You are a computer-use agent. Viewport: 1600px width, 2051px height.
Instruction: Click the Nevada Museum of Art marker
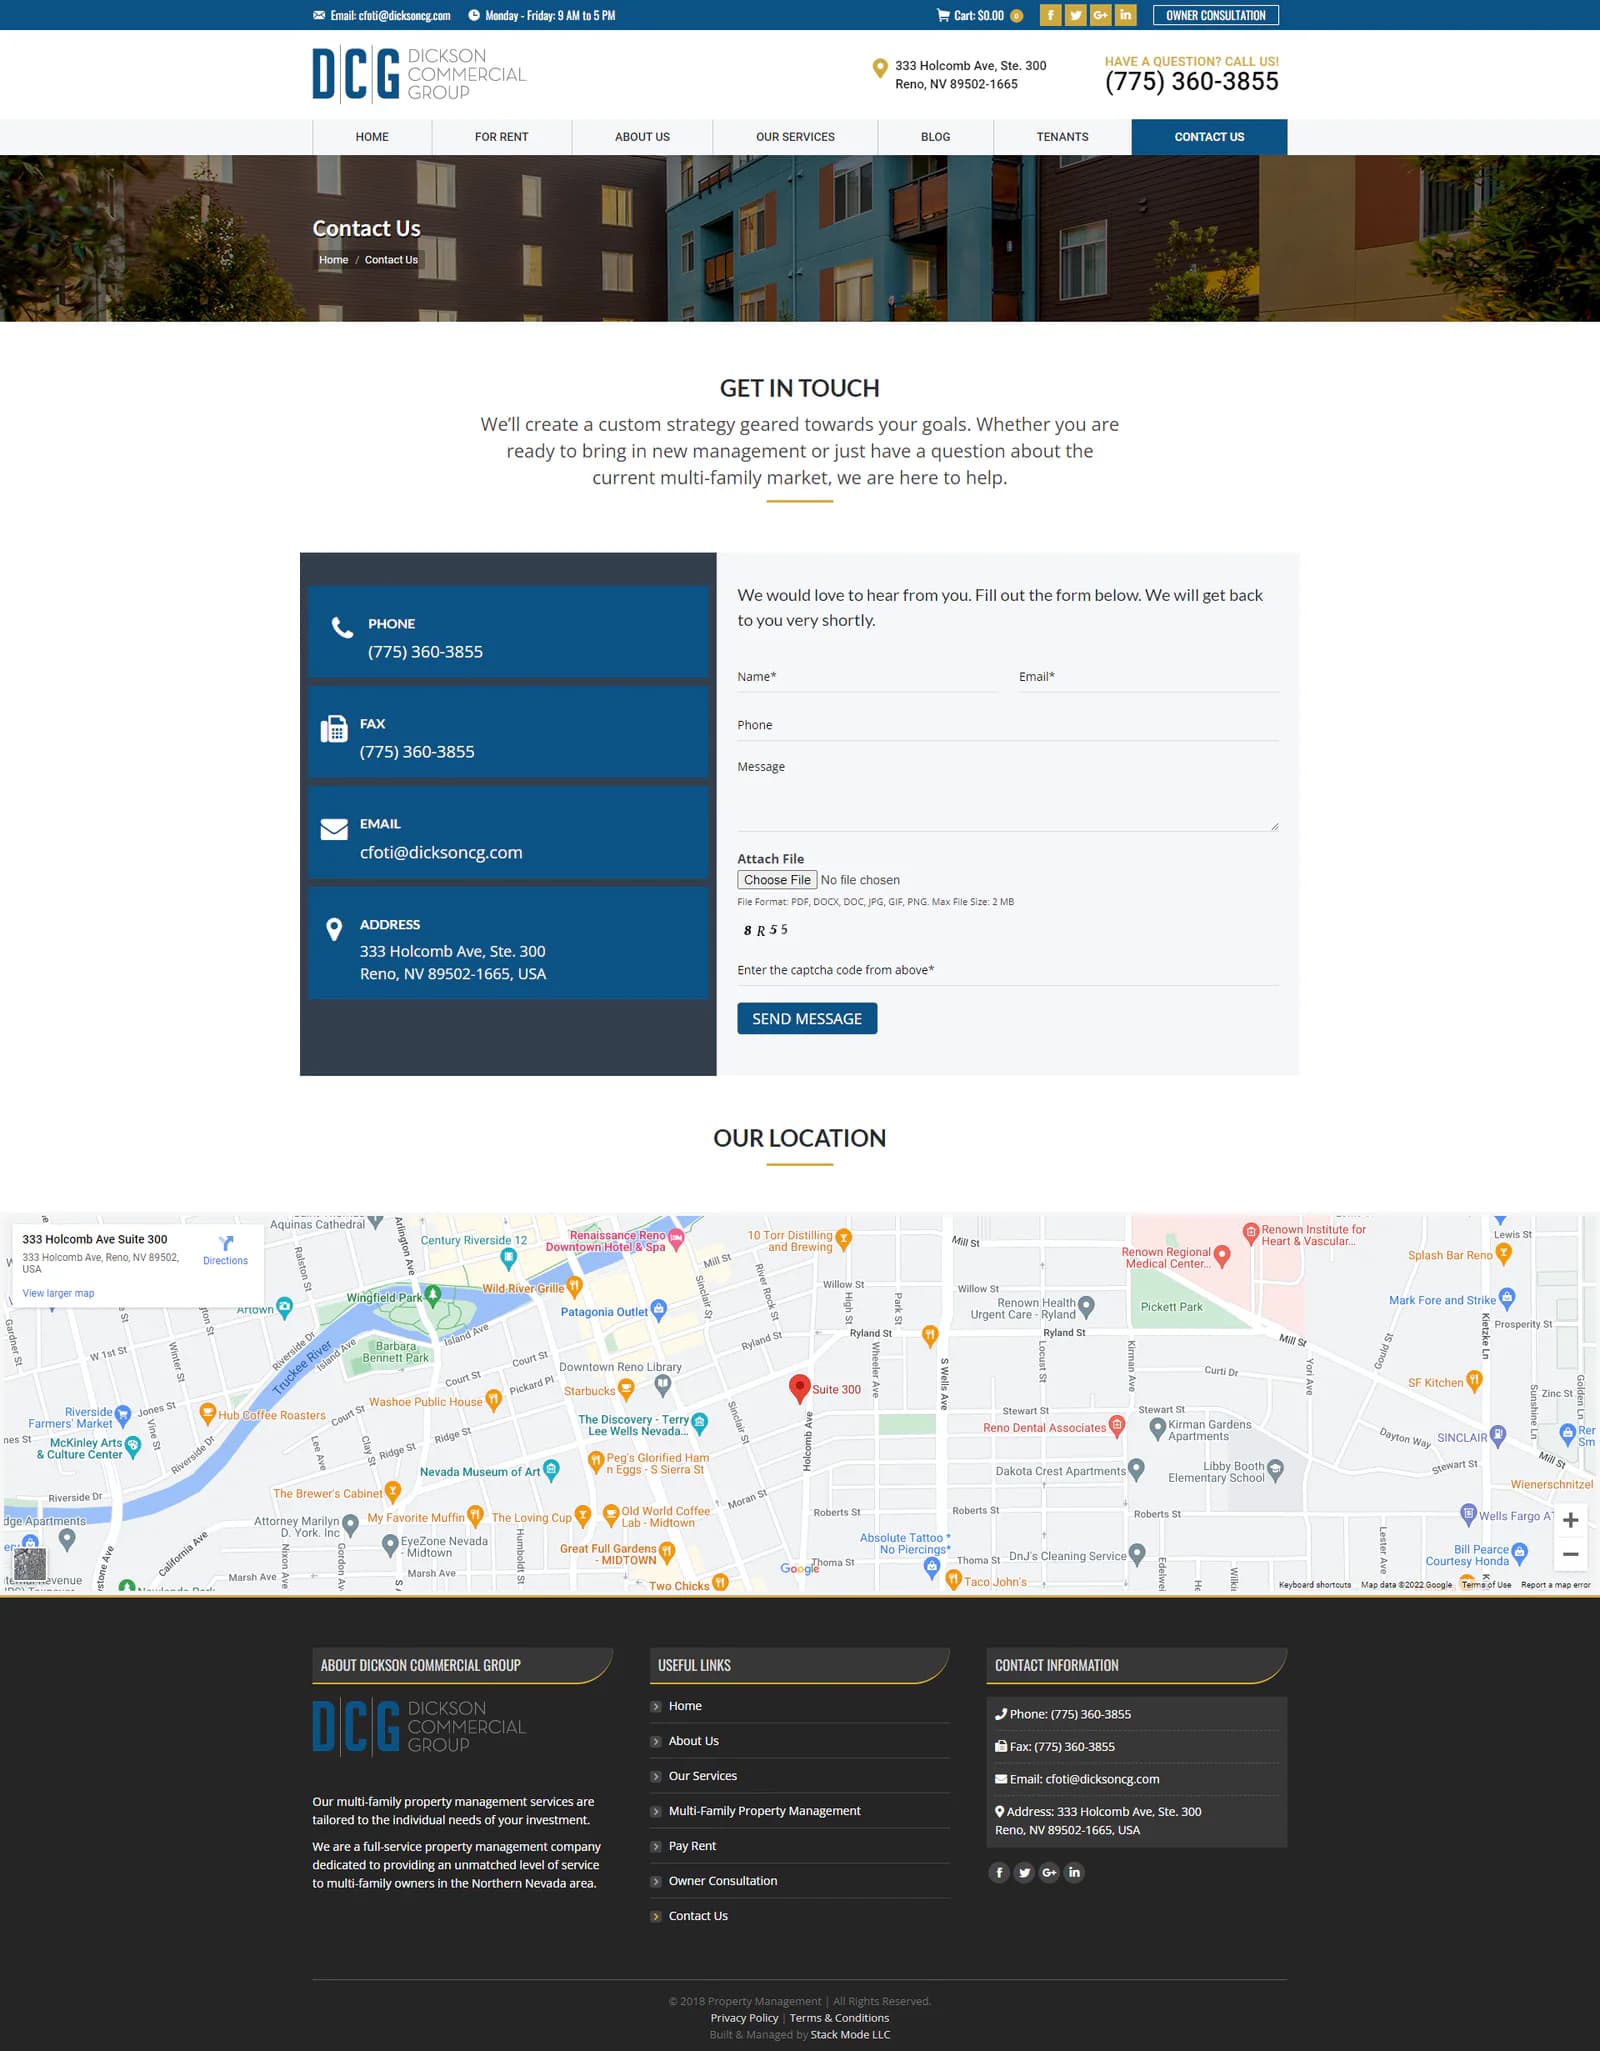point(551,1470)
